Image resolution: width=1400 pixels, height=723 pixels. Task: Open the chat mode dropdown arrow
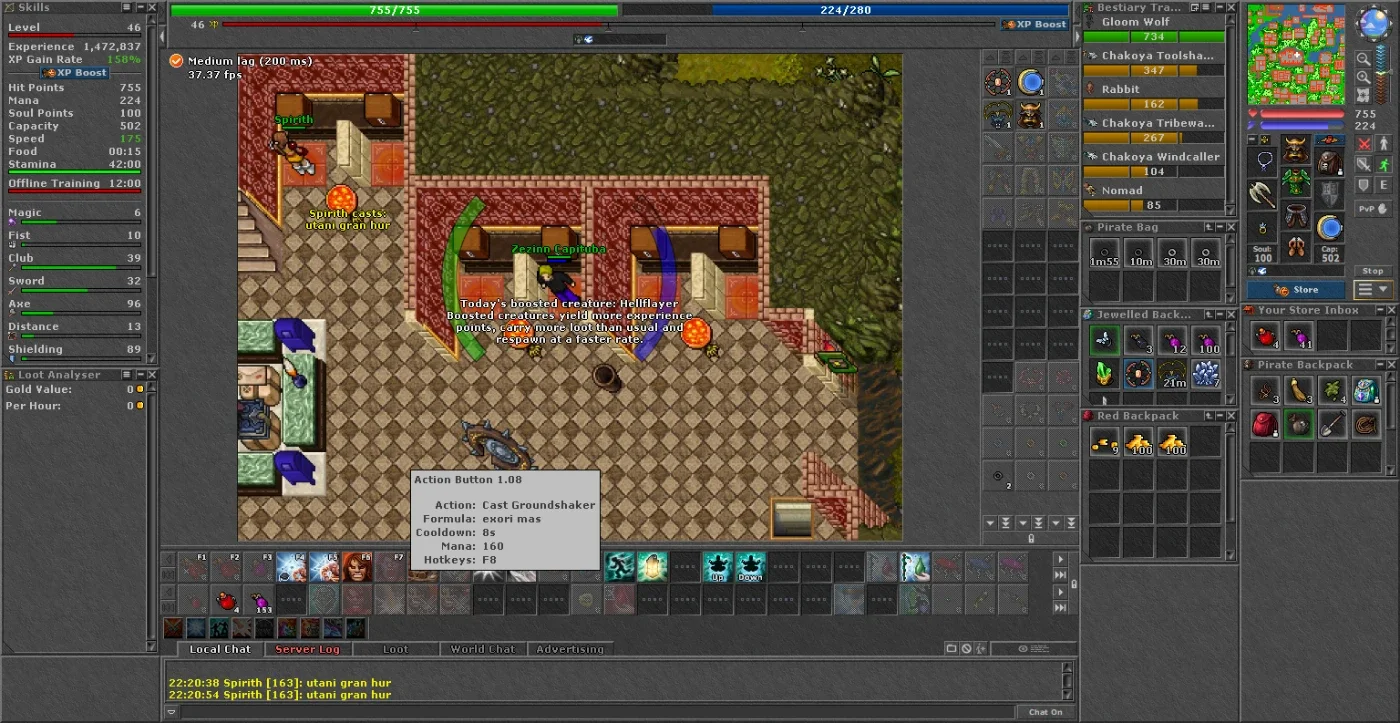(172, 712)
